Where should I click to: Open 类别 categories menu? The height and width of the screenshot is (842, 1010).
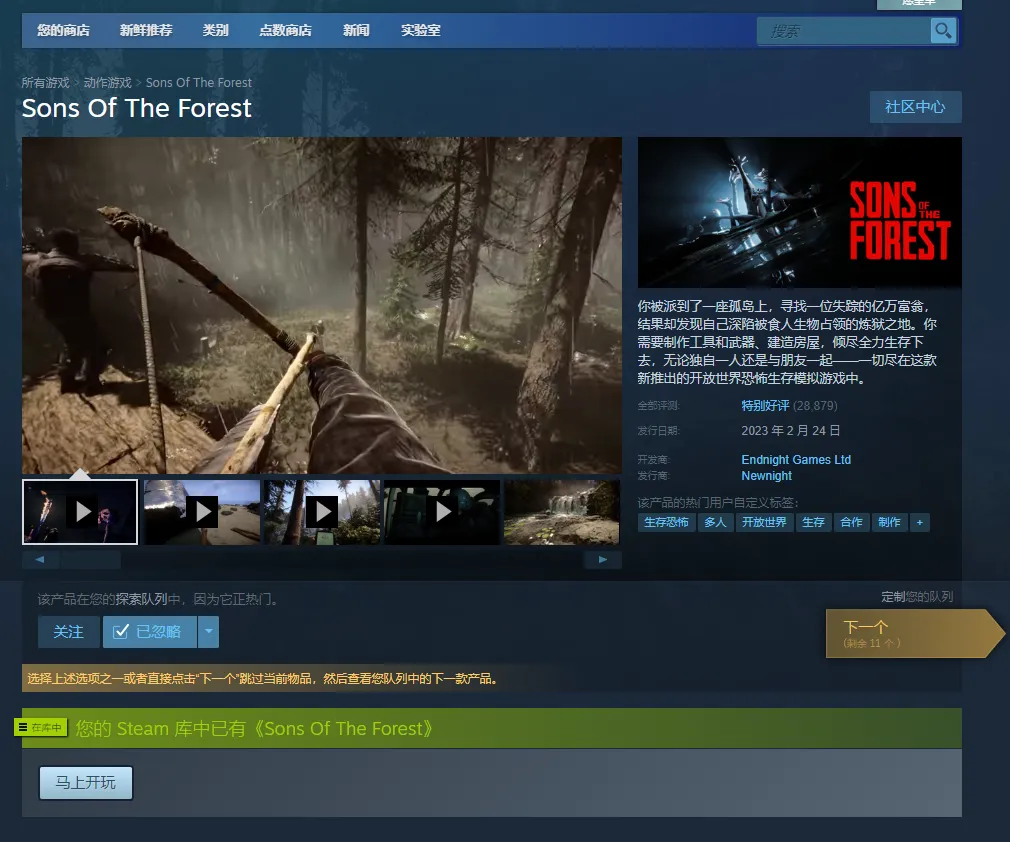(216, 30)
